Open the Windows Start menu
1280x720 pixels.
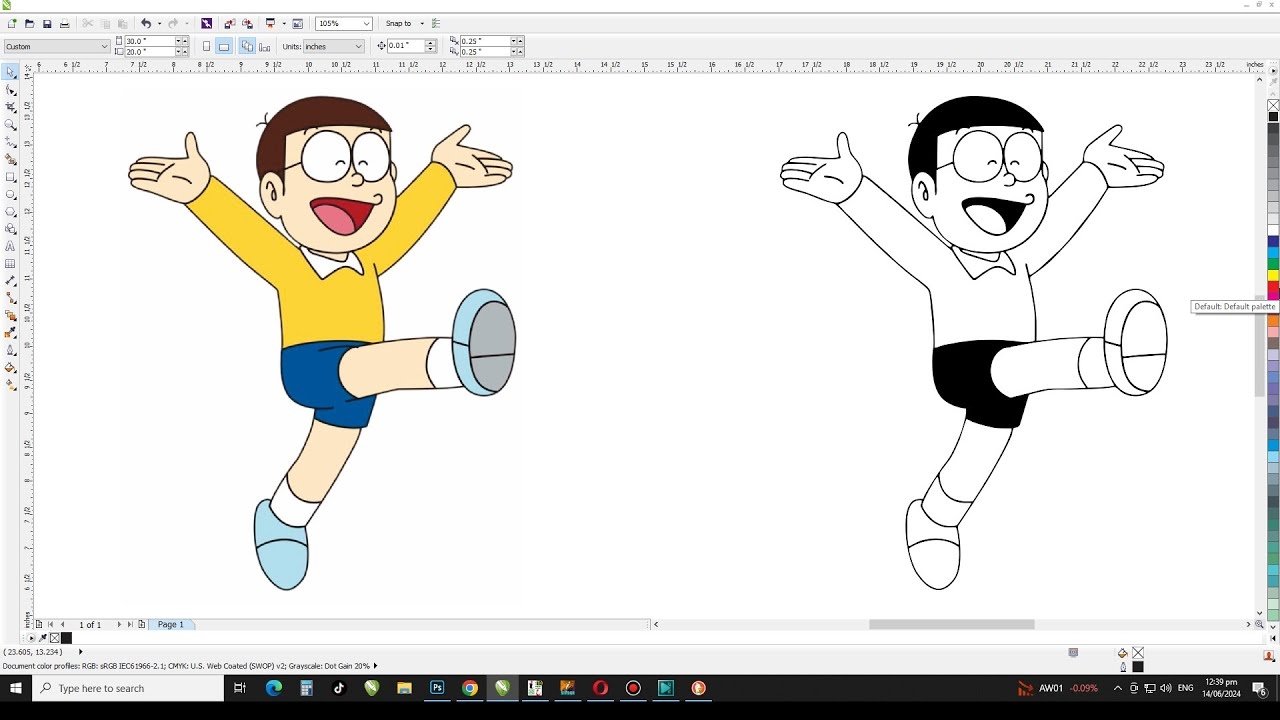[x=15, y=688]
